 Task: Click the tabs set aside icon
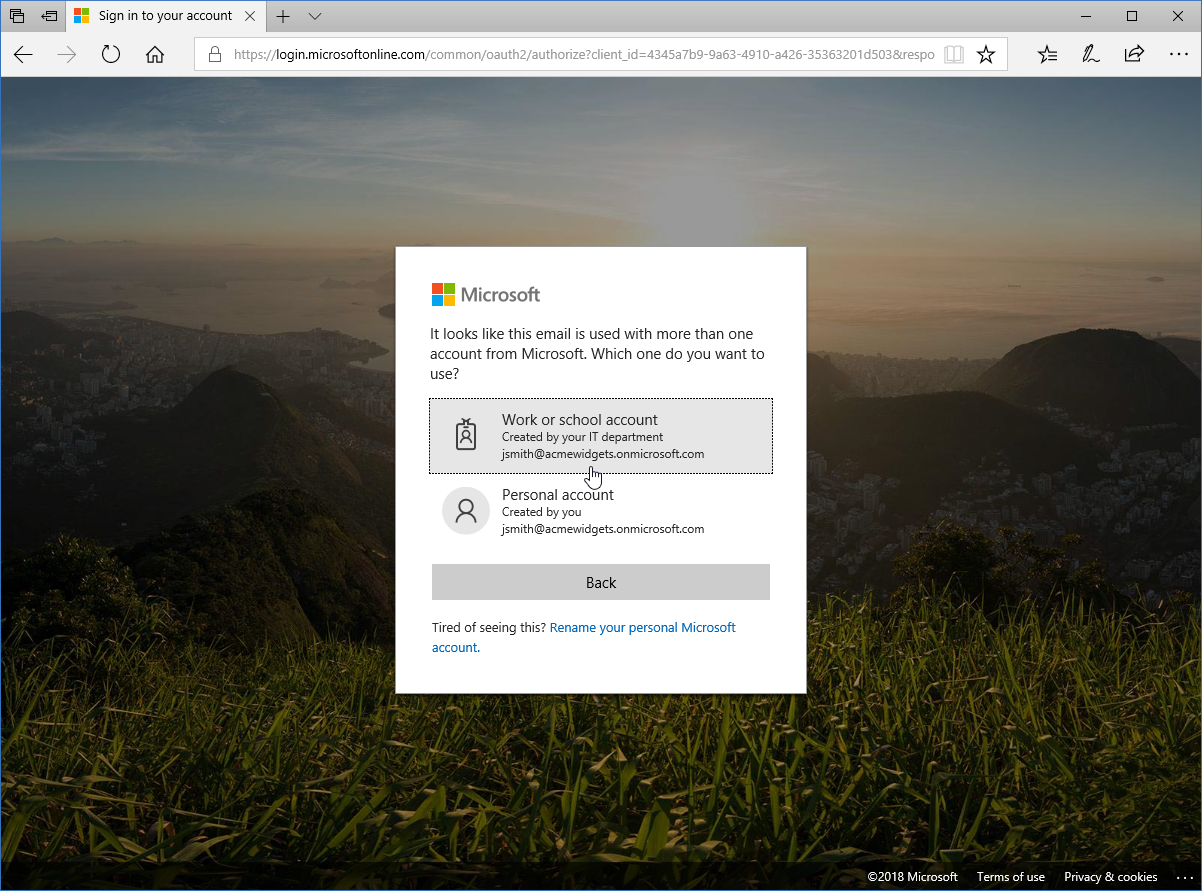pyautogui.click(x=18, y=16)
